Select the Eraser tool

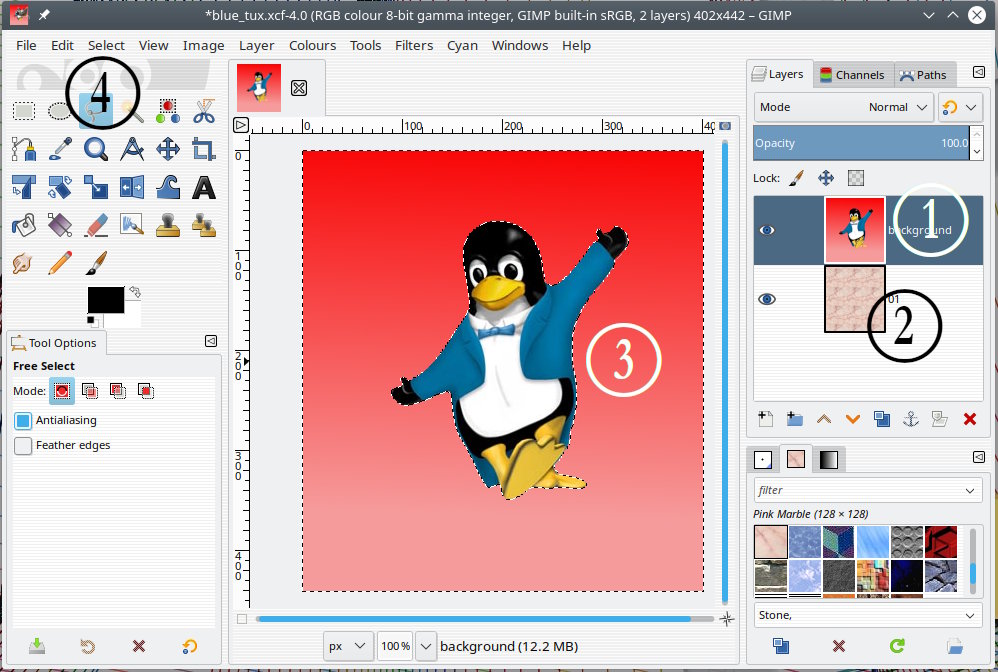95,225
